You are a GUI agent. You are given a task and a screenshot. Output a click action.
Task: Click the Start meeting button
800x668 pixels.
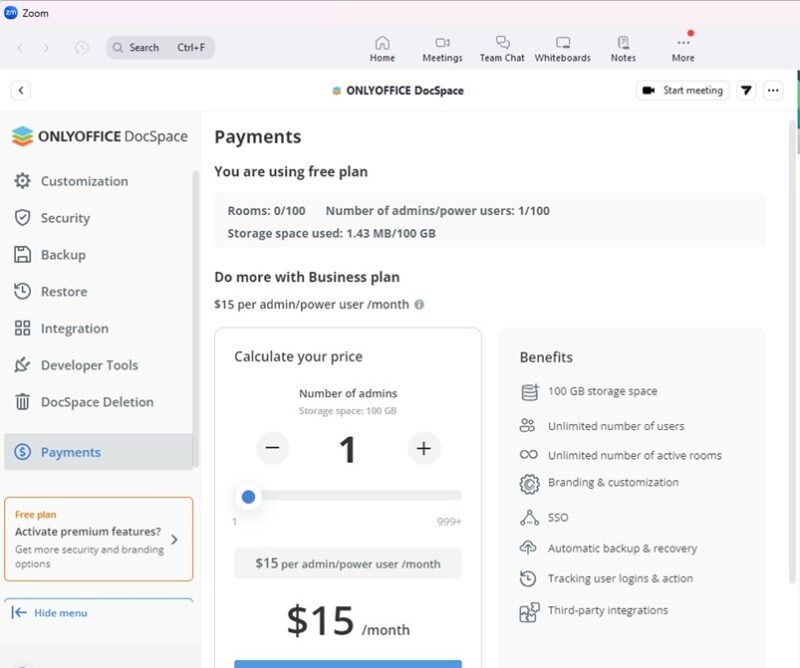[684, 90]
